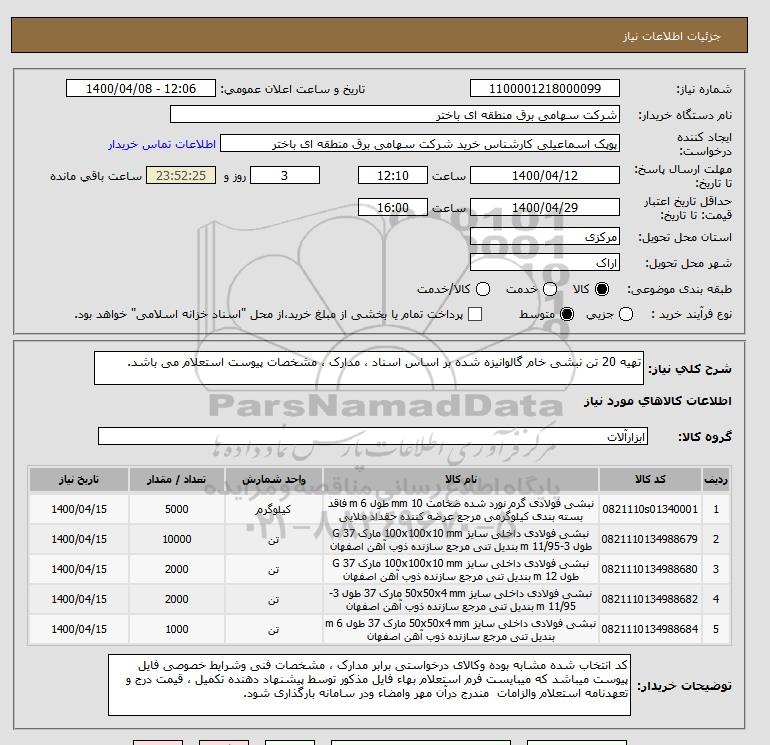Screen dimensions: 770x745
Task: Click the response deadline date 1400/04/12
Action: (x=545, y=175)
